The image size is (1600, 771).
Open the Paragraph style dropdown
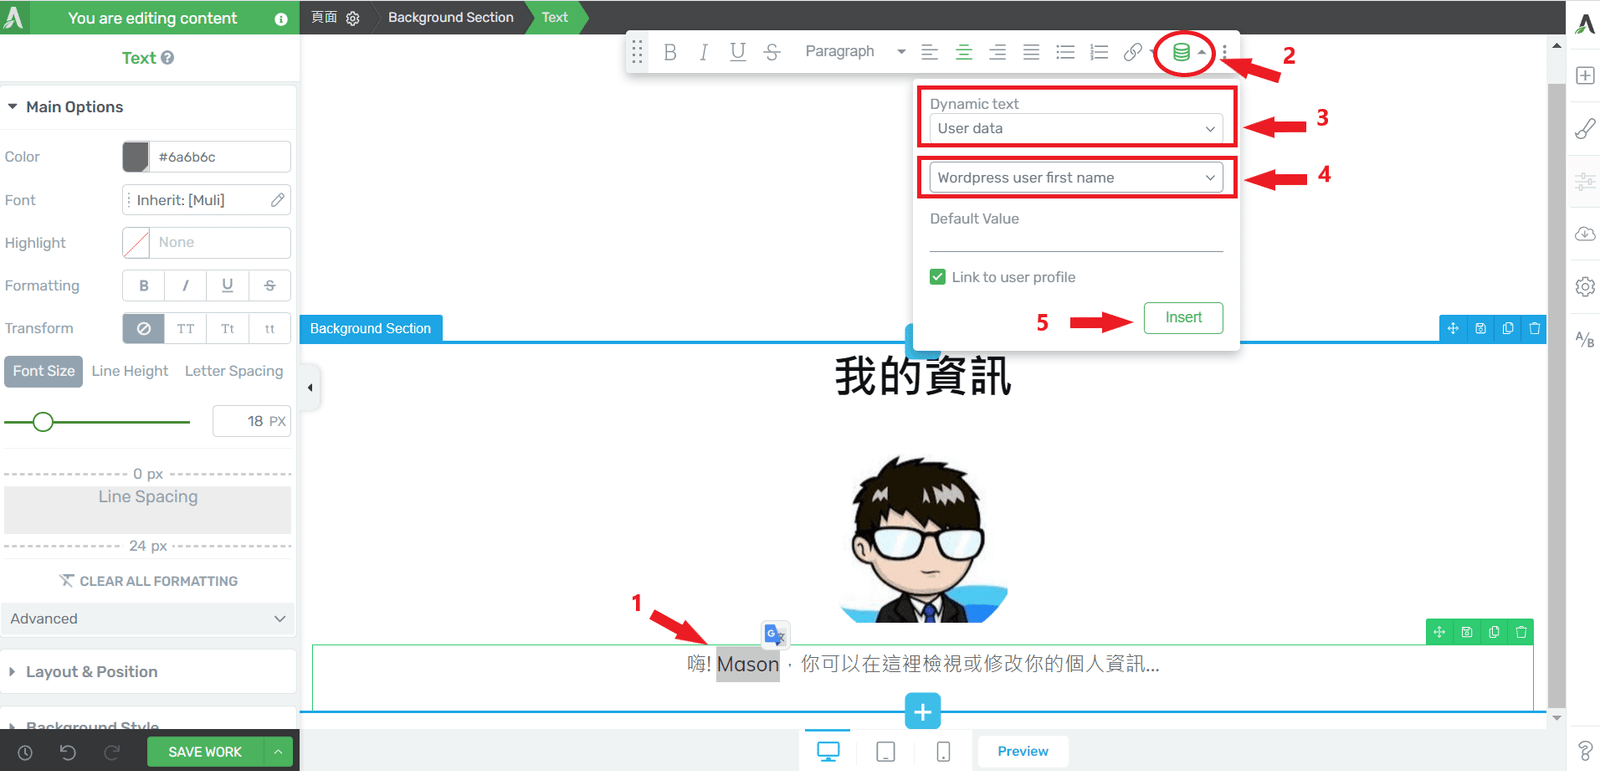(x=855, y=52)
